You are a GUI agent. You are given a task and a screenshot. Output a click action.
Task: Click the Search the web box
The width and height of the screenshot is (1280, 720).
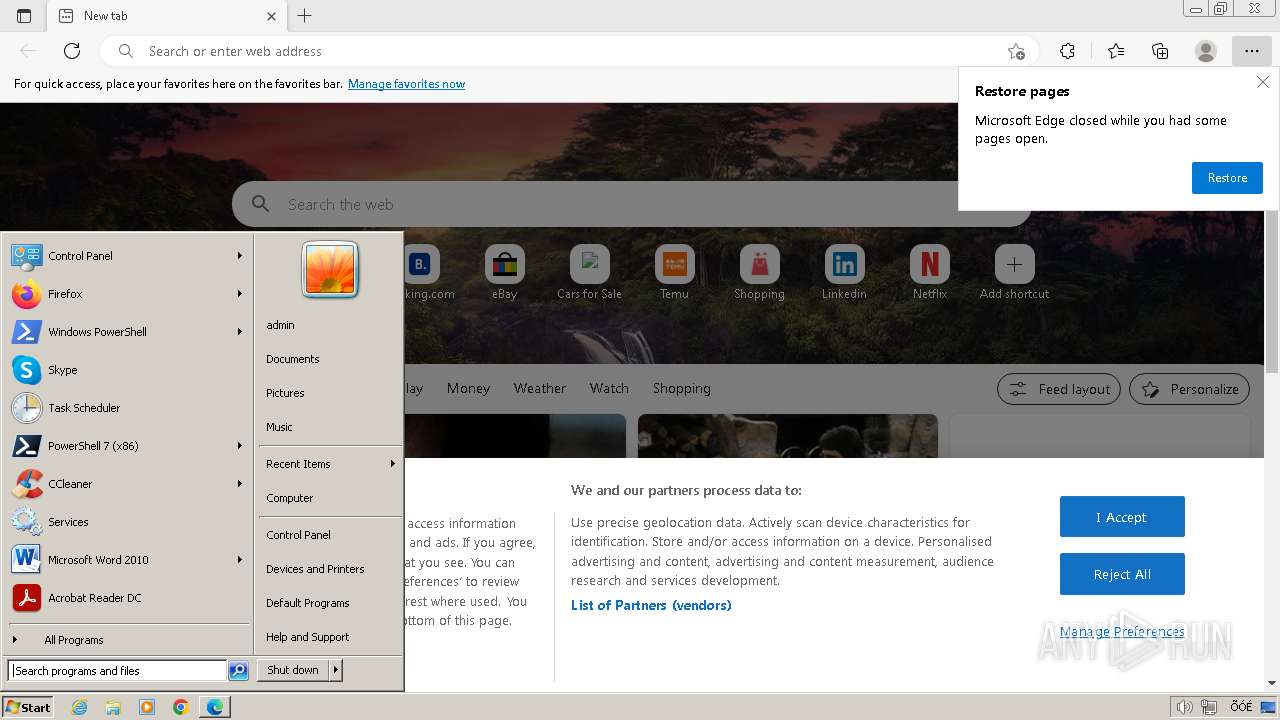pyautogui.click(x=632, y=204)
